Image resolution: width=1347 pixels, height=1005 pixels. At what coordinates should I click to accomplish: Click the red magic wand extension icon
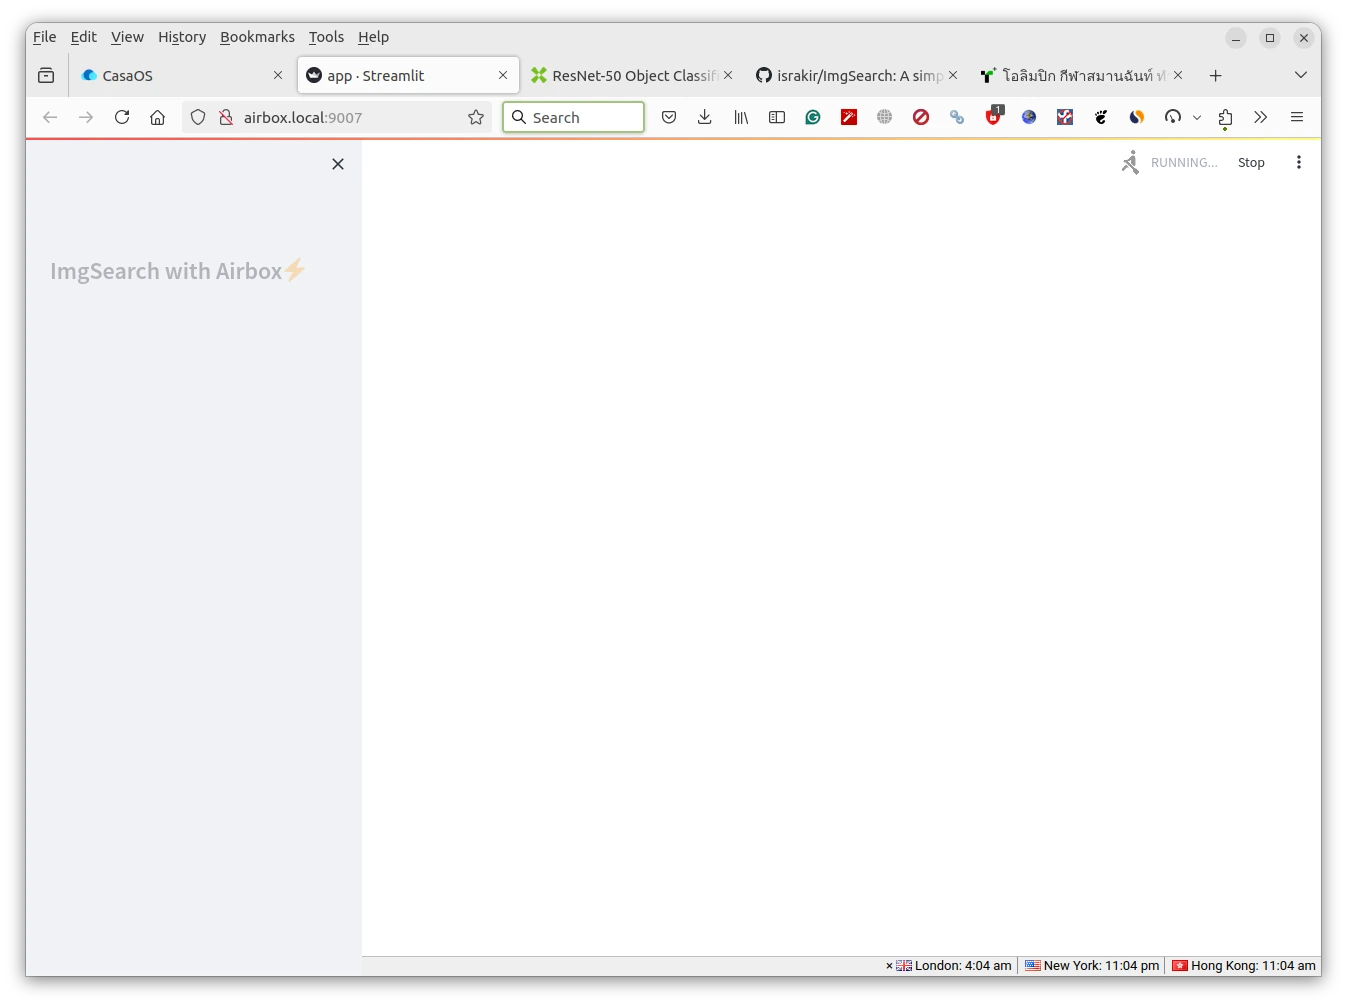(849, 117)
